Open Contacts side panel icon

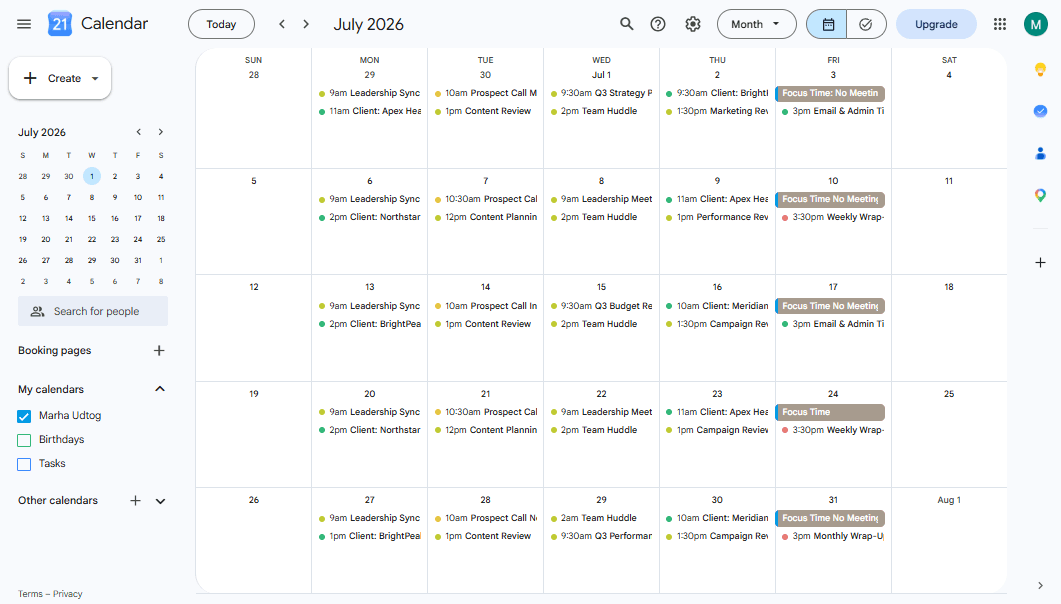click(x=1040, y=154)
